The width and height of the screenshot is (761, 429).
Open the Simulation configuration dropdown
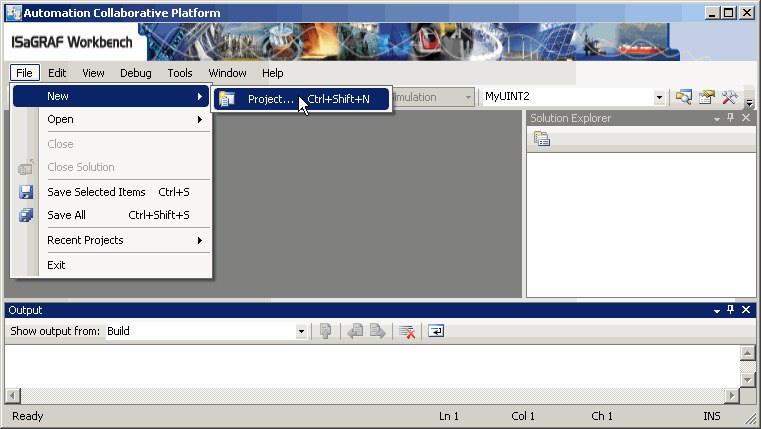(x=468, y=97)
